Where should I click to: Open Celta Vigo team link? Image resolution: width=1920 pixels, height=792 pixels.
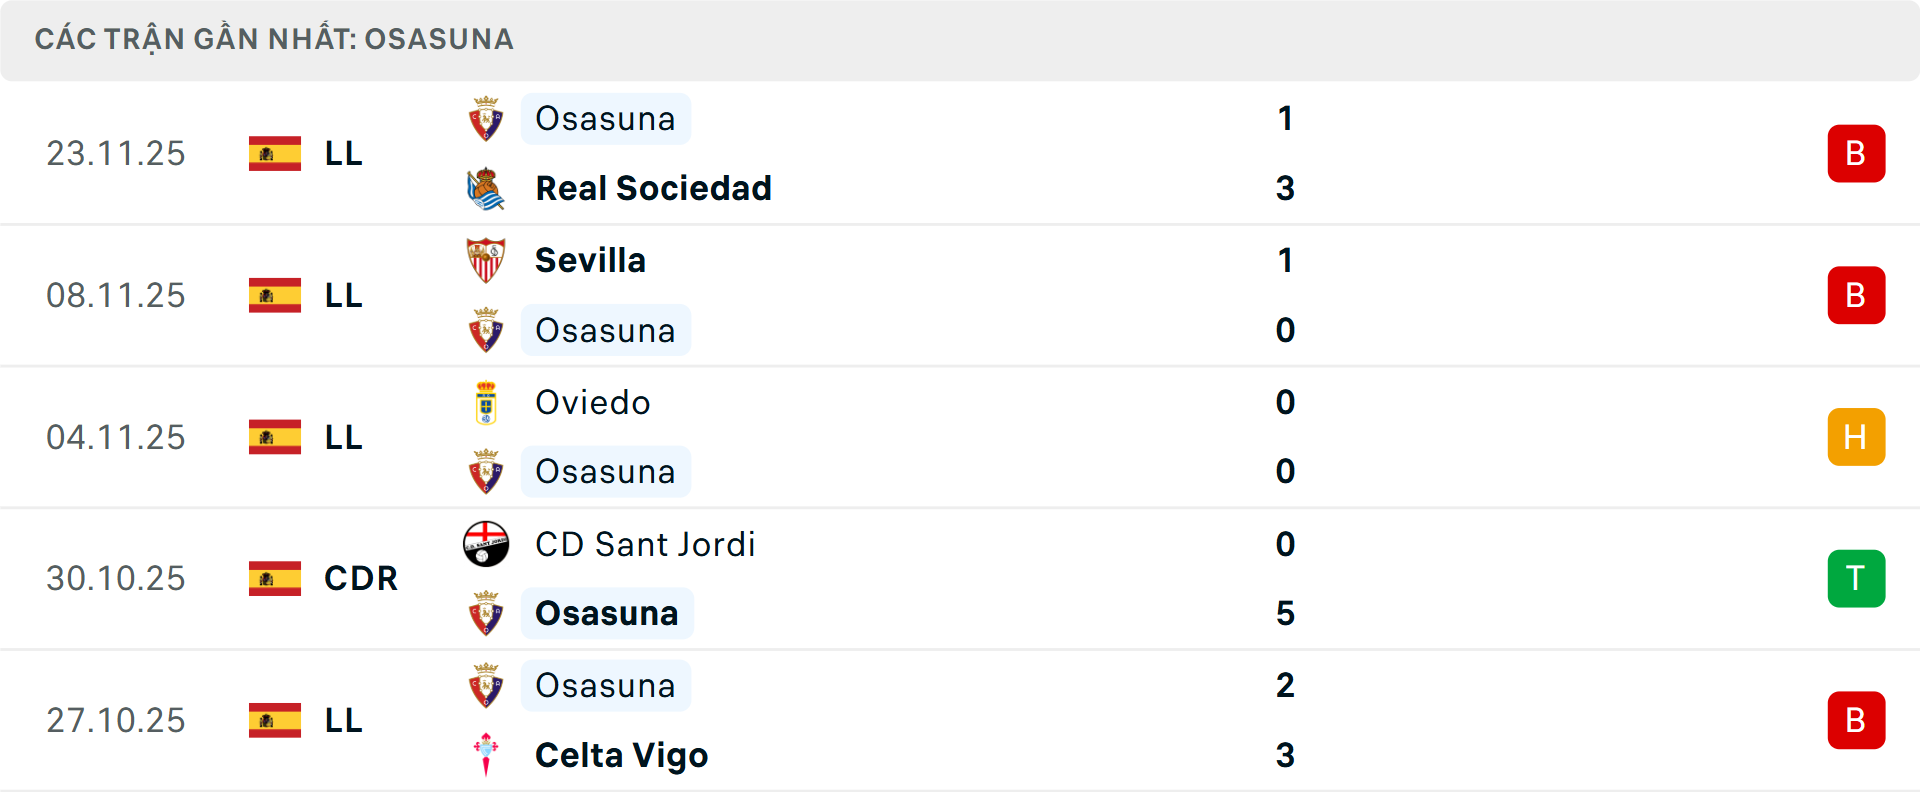[x=621, y=755]
